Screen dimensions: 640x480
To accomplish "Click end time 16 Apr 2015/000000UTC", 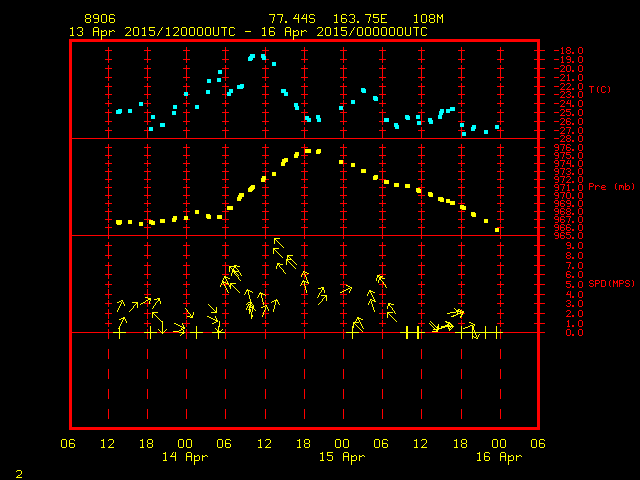I will [x=344, y=32].
